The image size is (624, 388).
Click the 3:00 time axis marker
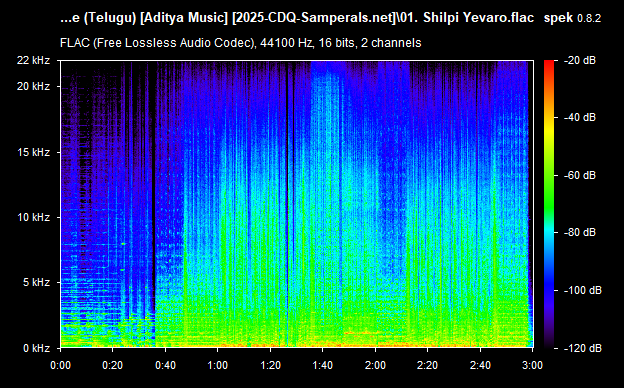(x=532, y=365)
